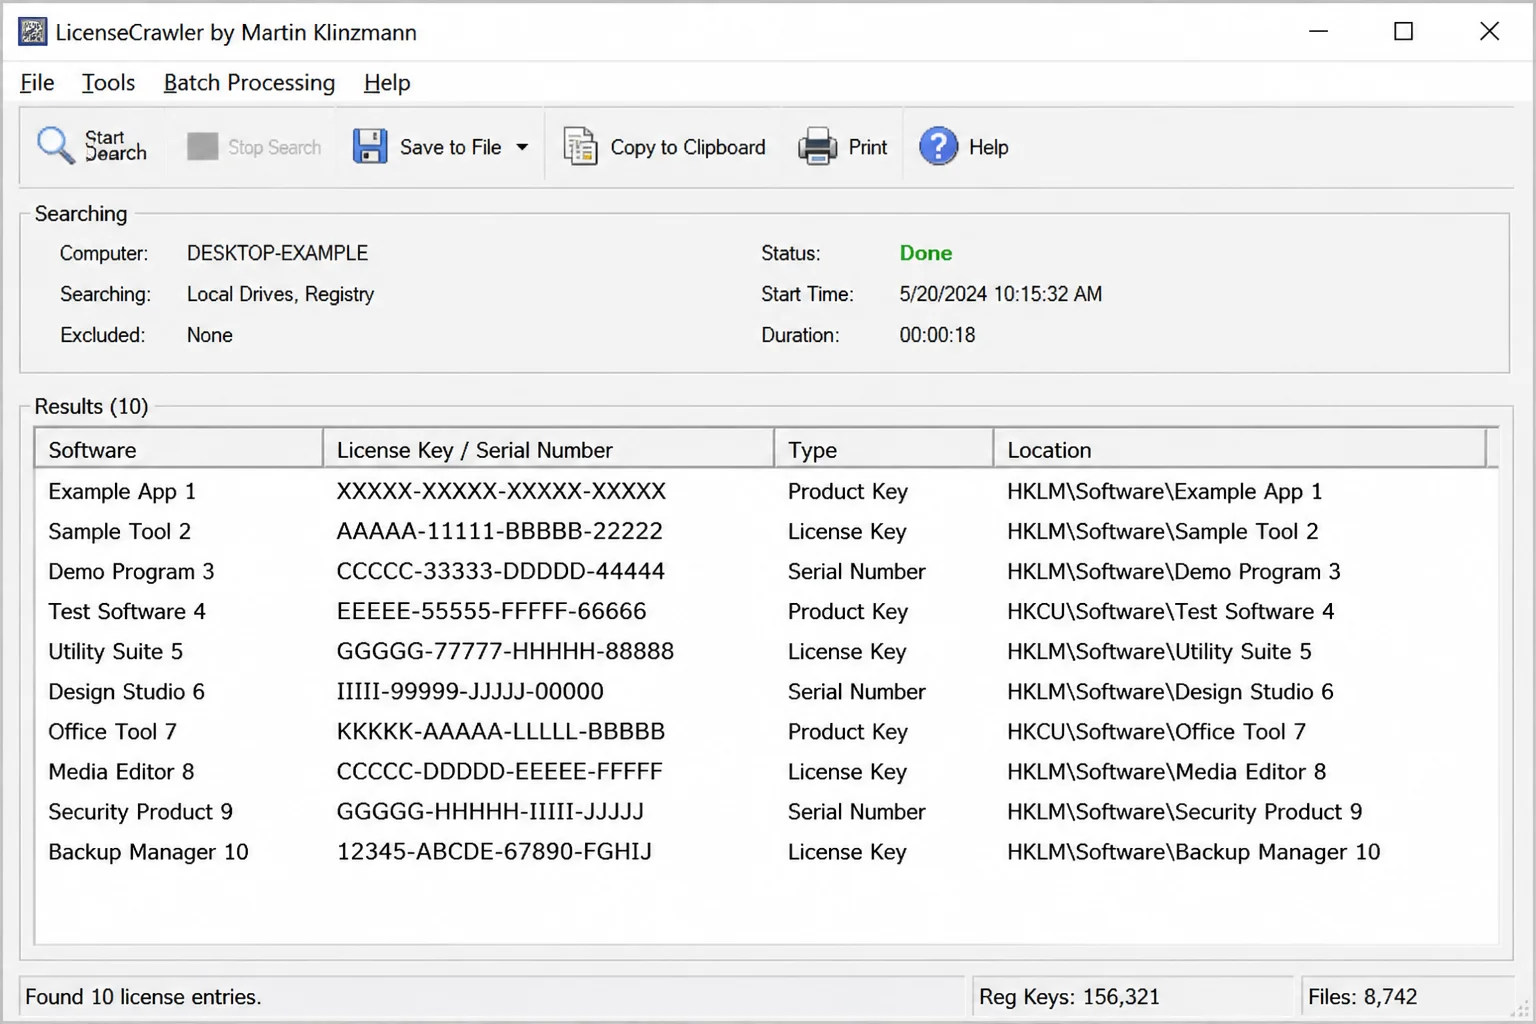
Task: Click the Excluded value None
Action: (209, 335)
